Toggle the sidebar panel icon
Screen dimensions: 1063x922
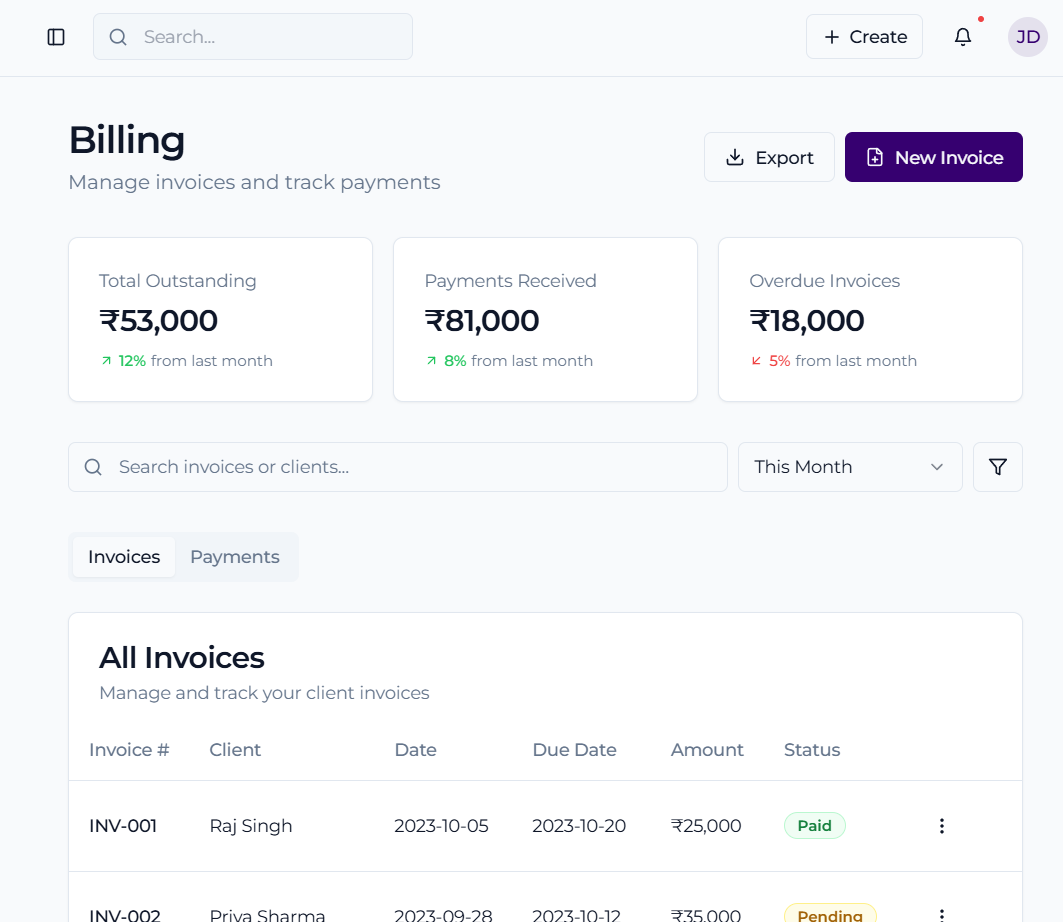[56, 37]
